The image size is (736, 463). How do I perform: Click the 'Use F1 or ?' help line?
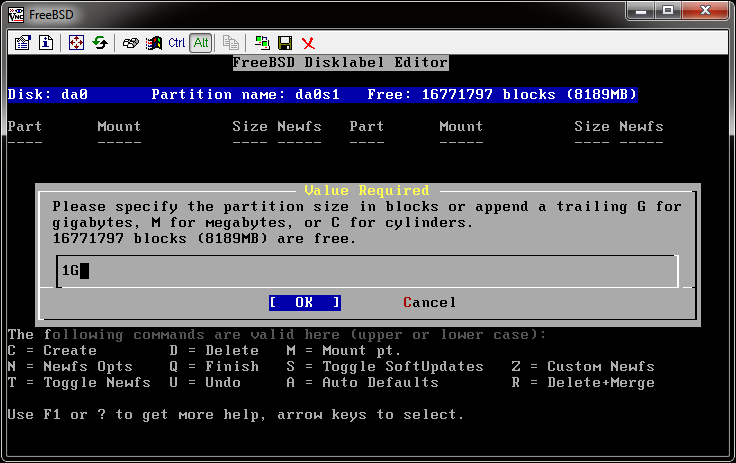pos(236,415)
